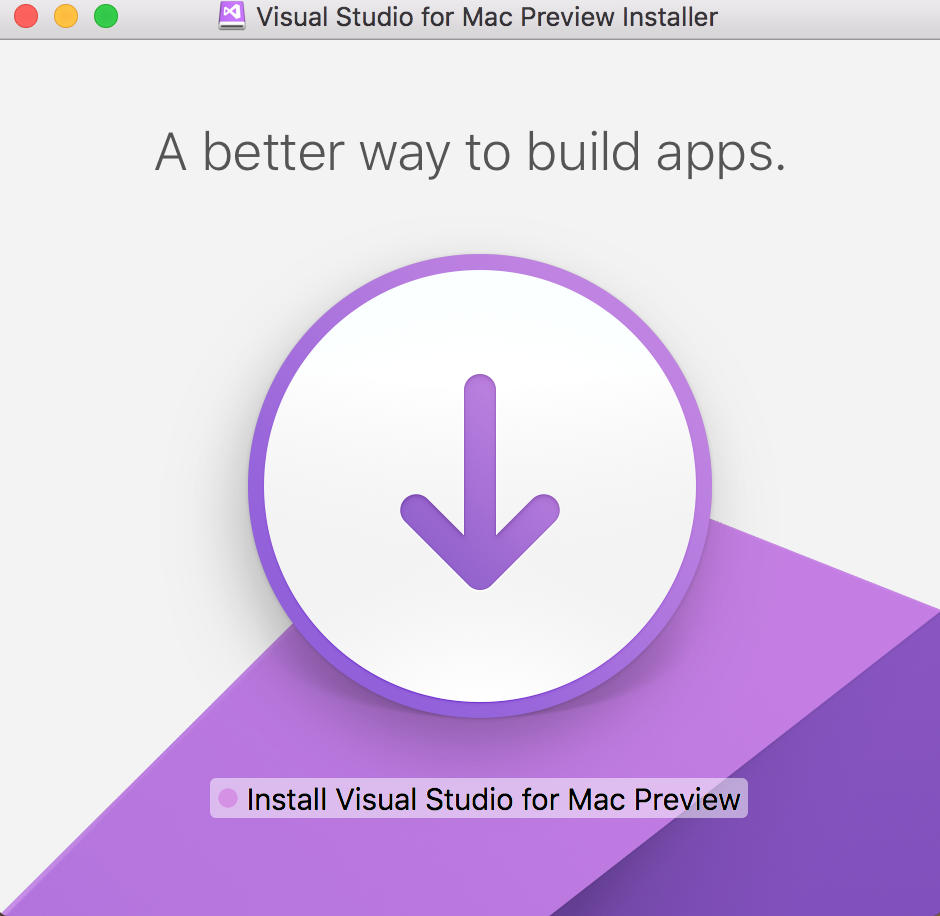
Task: Click the window title 'Visual Studio for Mac Preview Installer'
Action: 487,17
